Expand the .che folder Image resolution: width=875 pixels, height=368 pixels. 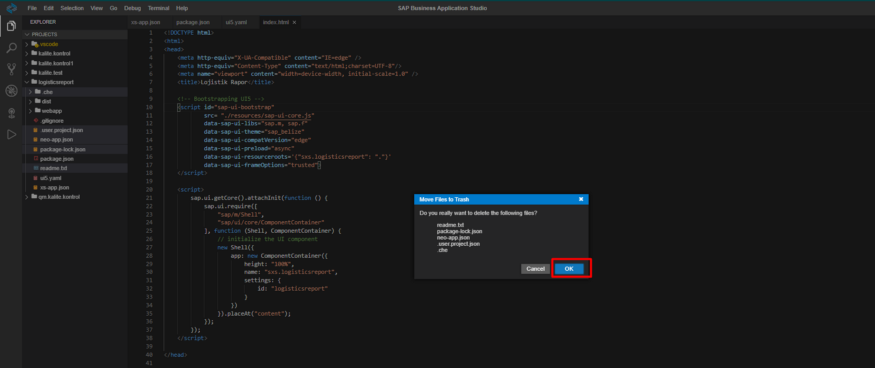pyautogui.click(x=30, y=92)
